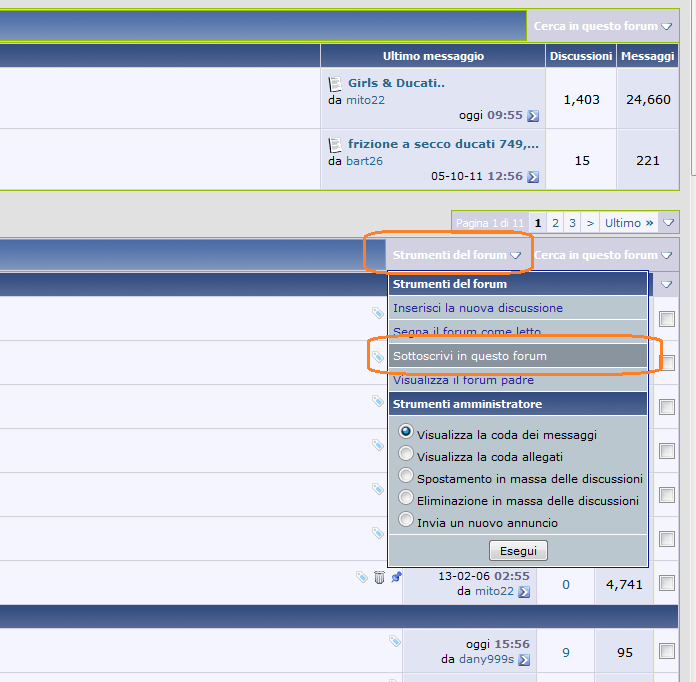Screen dimensions: 696x682
Task: Open the Cerca in questo forum dropdown beside Strumenti del forum
Action: point(602,255)
